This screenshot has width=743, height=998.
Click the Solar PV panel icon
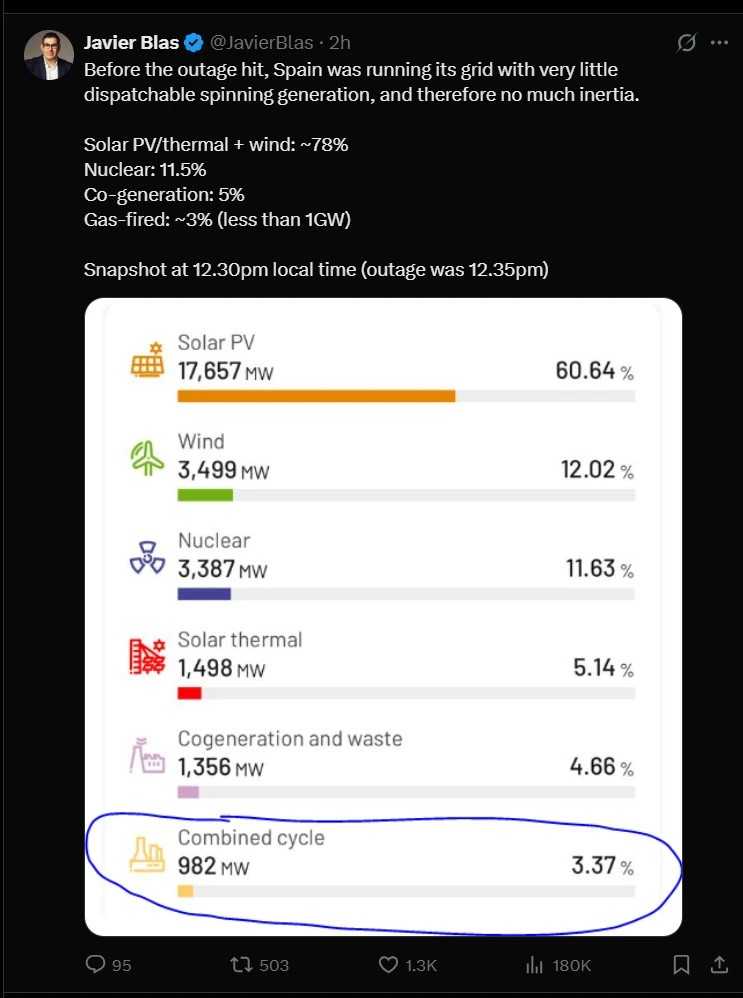pyautogui.click(x=147, y=360)
